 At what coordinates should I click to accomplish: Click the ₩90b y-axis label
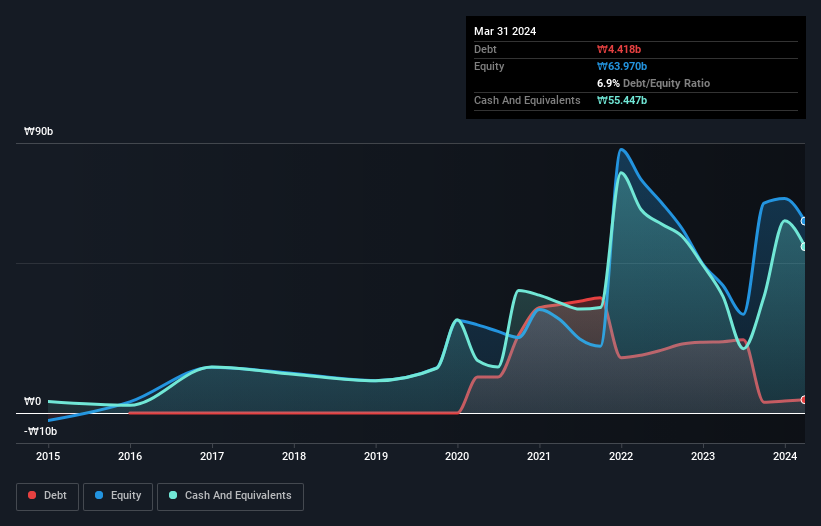(38, 131)
